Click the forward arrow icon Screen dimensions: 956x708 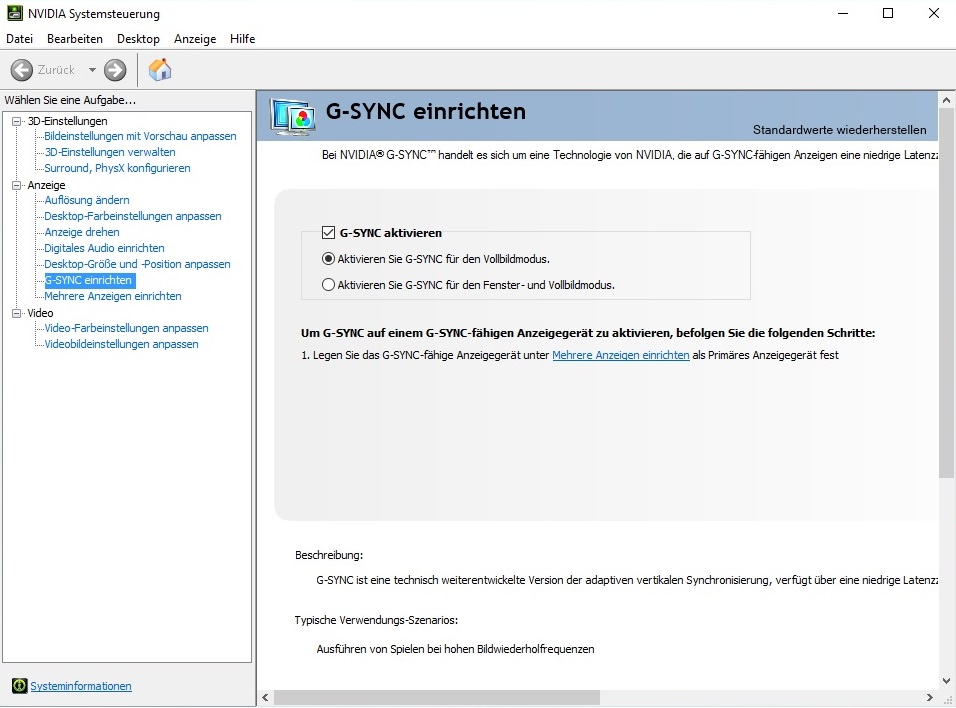point(115,70)
